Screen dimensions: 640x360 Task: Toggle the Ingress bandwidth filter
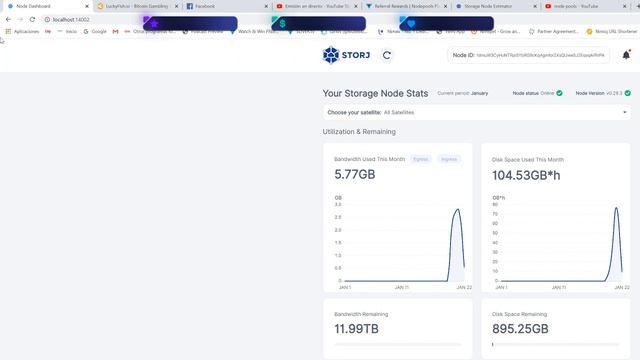[449, 159]
